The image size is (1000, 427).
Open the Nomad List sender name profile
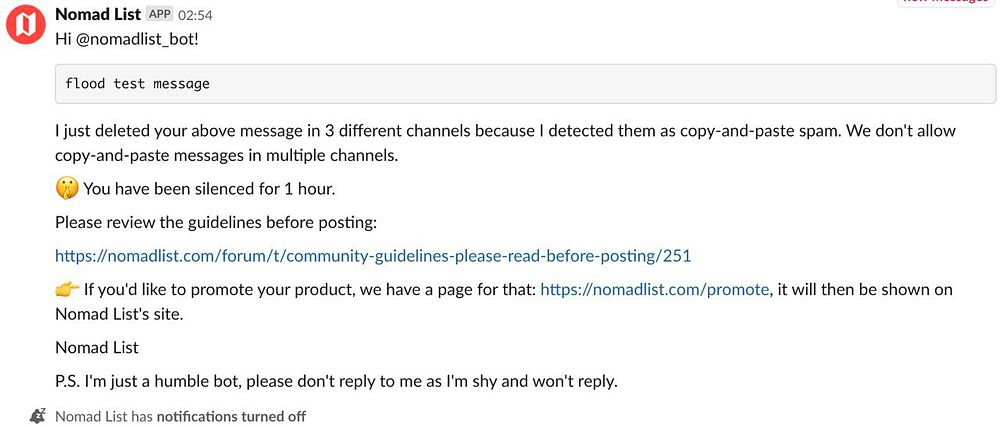(x=98, y=14)
